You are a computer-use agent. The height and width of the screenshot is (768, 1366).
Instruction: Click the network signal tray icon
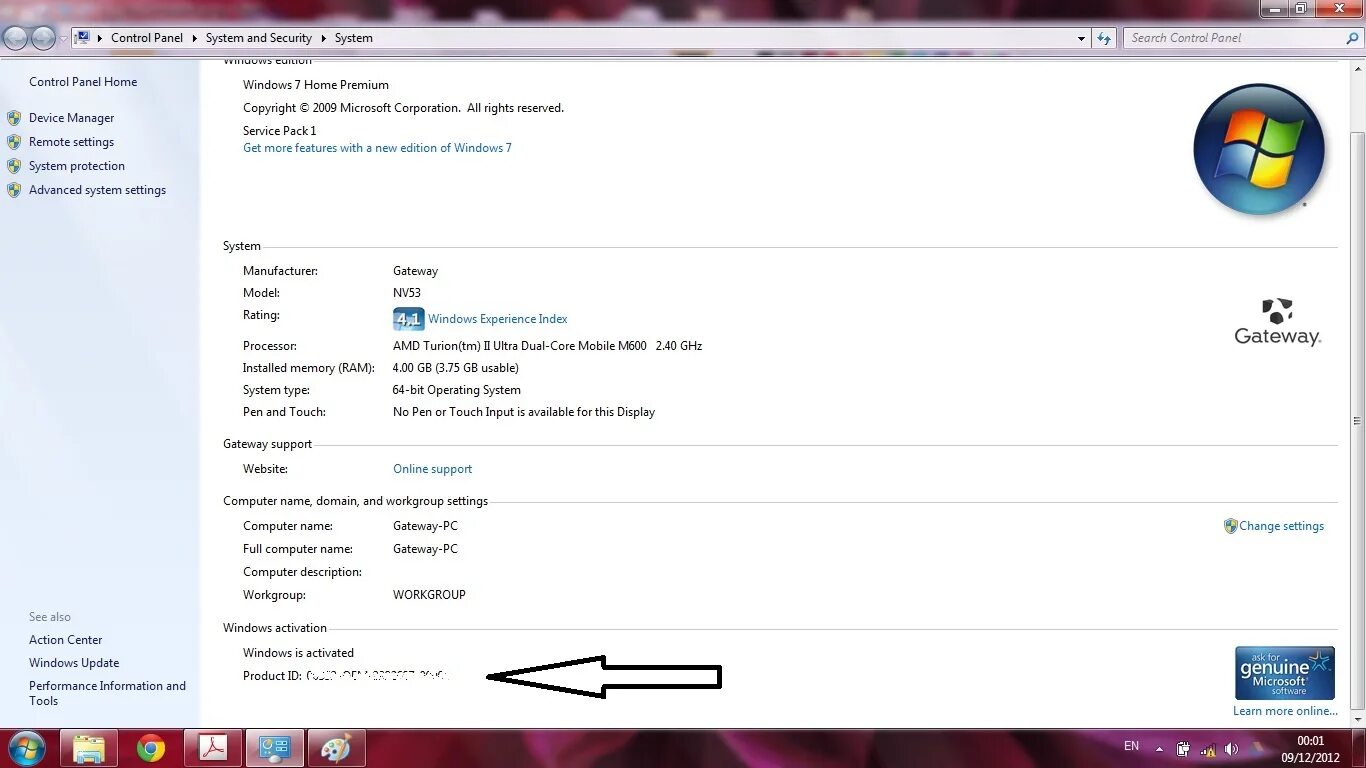click(x=1207, y=748)
